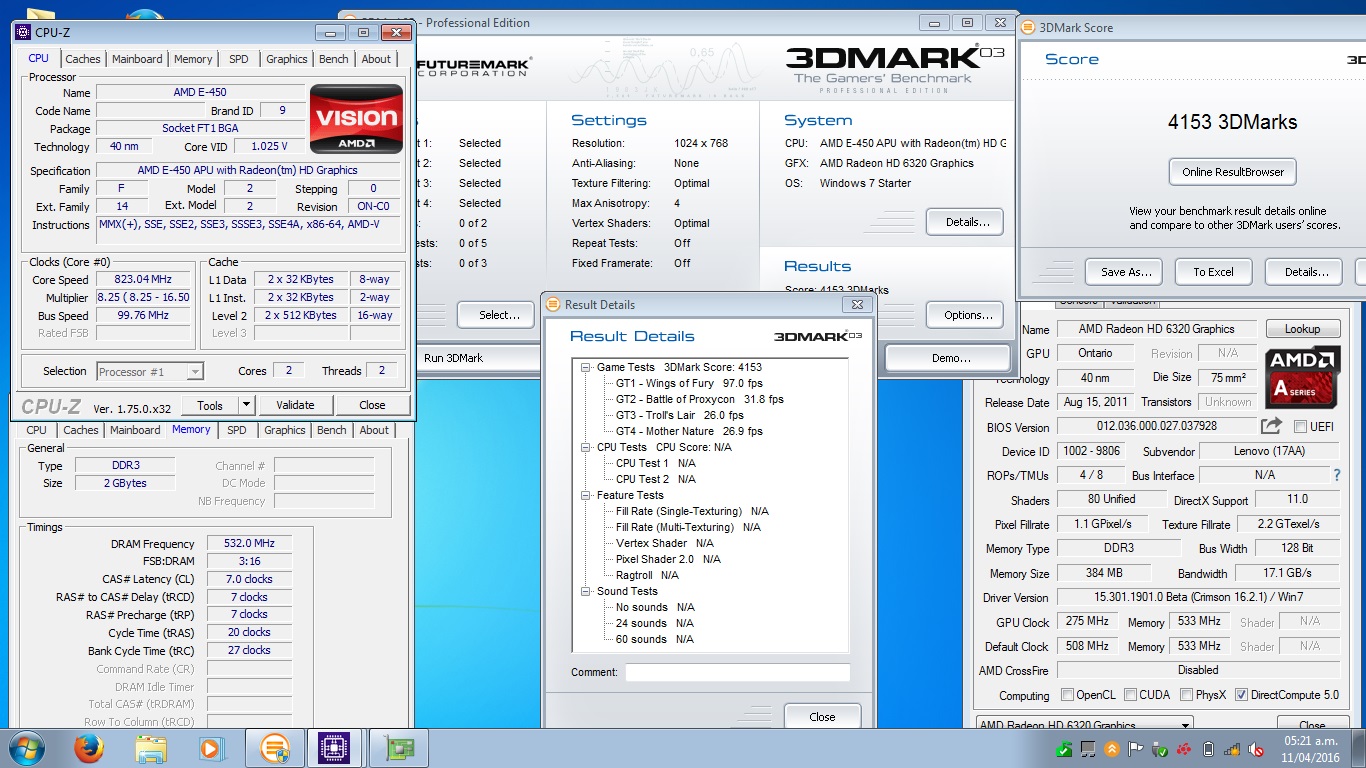Open the Bench tab in top CPU-Z
This screenshot has width=1366, height=768.
(x=333, y=59)
